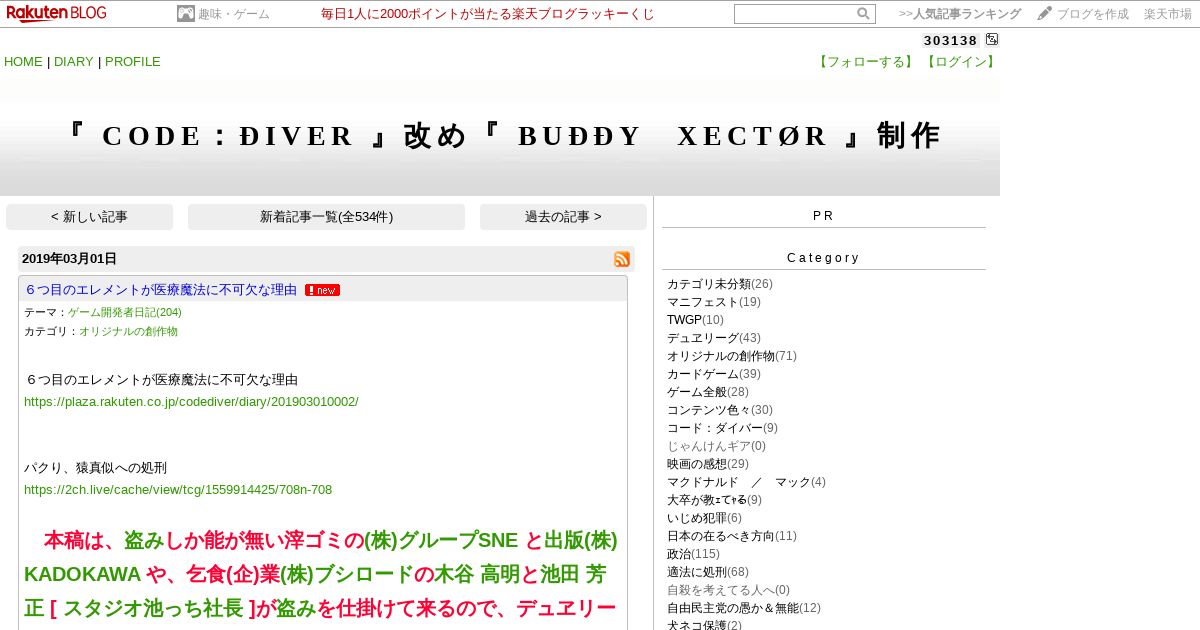The image size is (1200, 630).
Task: Select sidebar category オリジナルの創作物(71)
Action: pos(732,356)
